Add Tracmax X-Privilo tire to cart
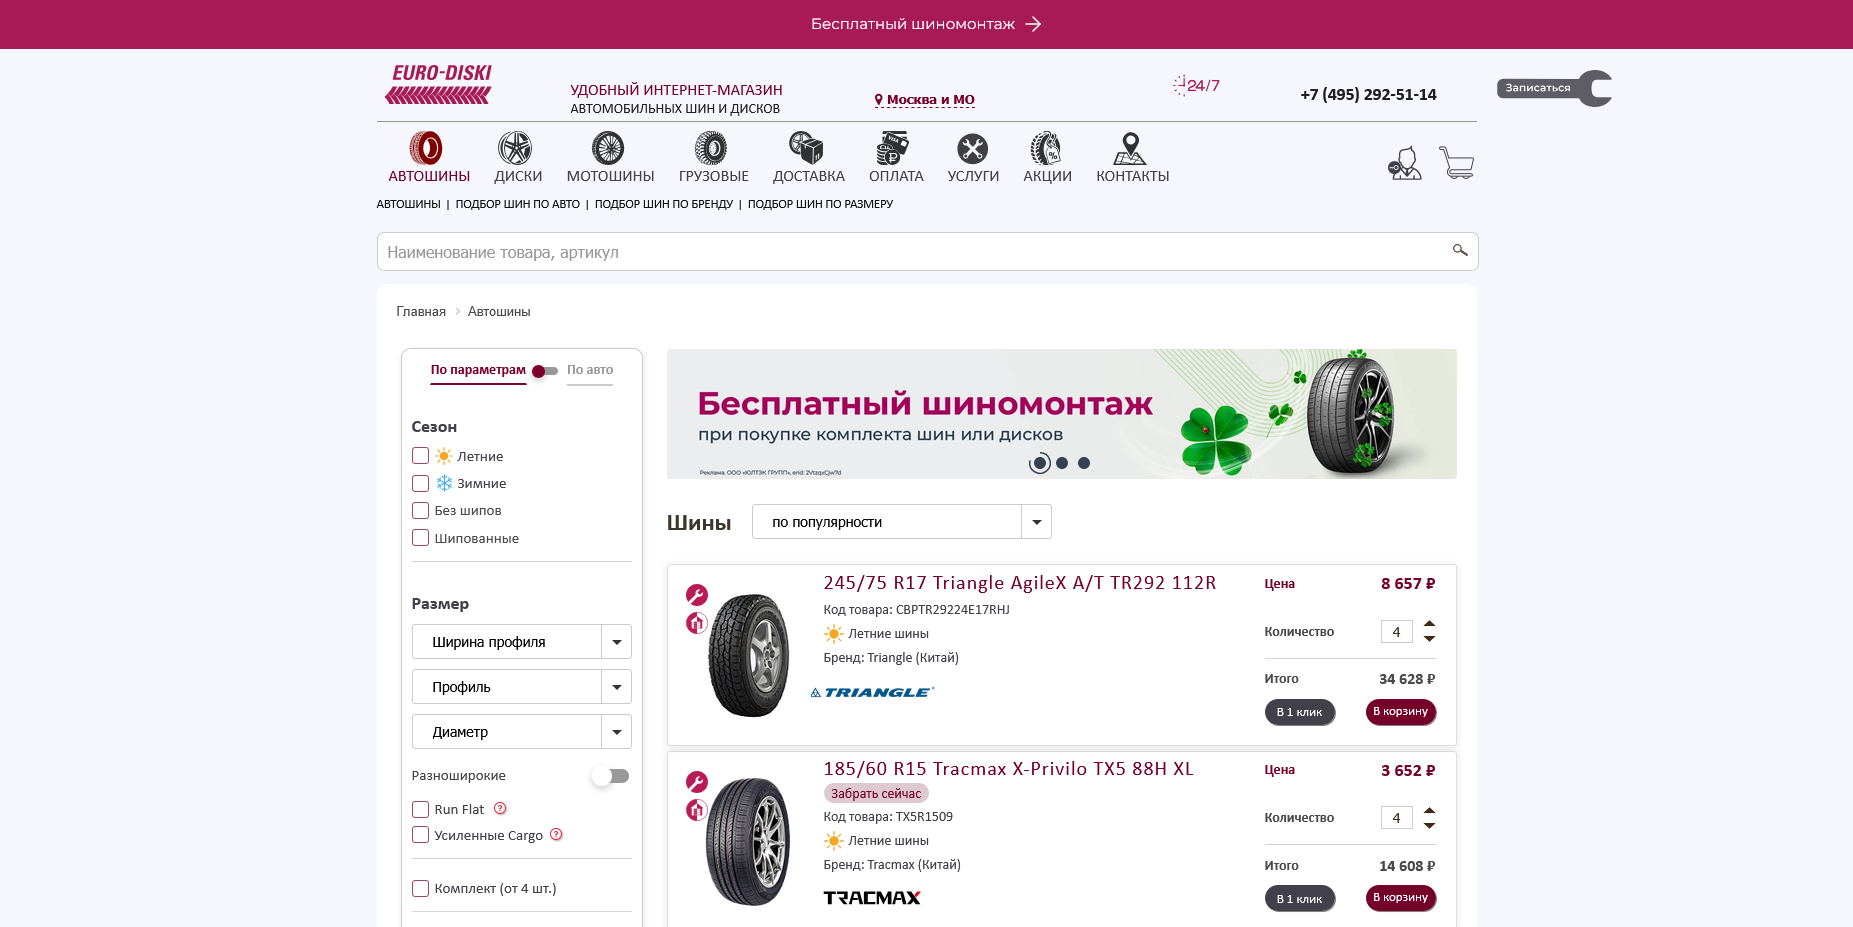 tap(1401, 898)
